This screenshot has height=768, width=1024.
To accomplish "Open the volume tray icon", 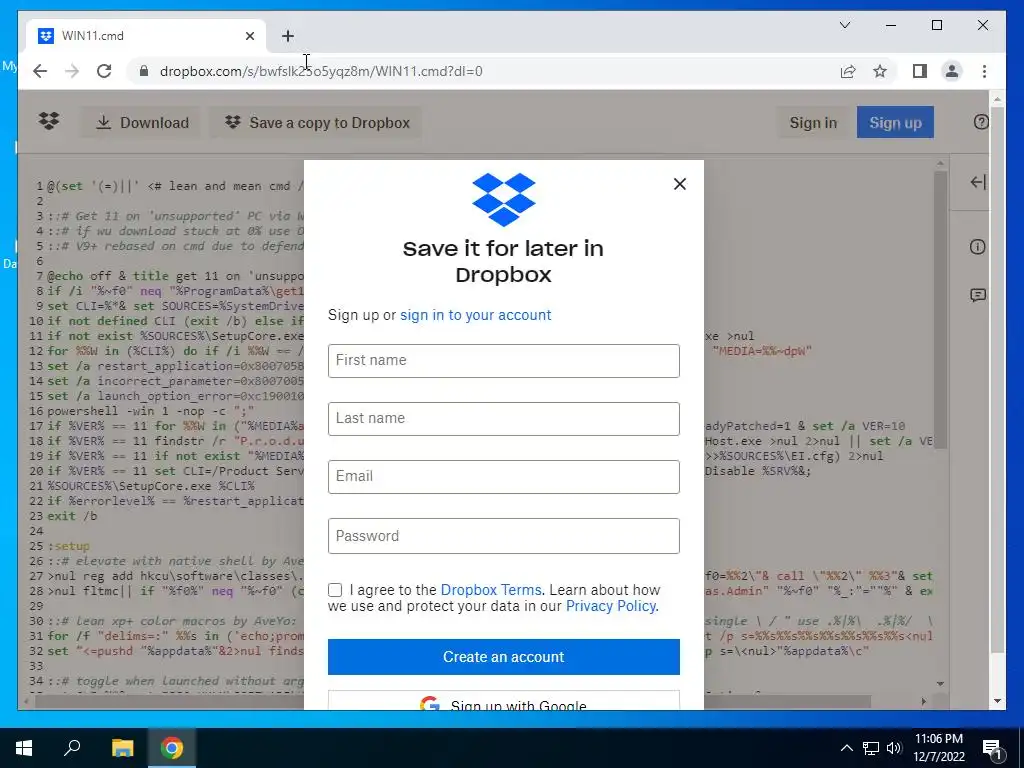I will (894, 748).
